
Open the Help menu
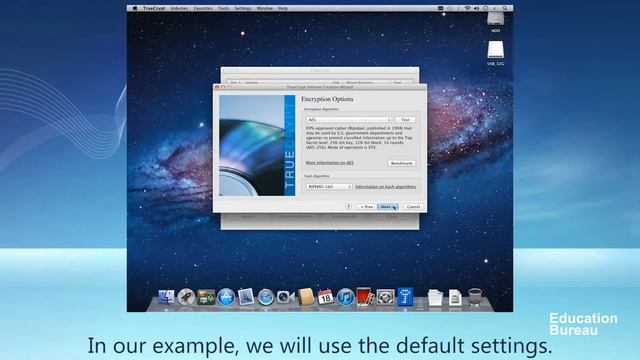(x=283, y=8)
